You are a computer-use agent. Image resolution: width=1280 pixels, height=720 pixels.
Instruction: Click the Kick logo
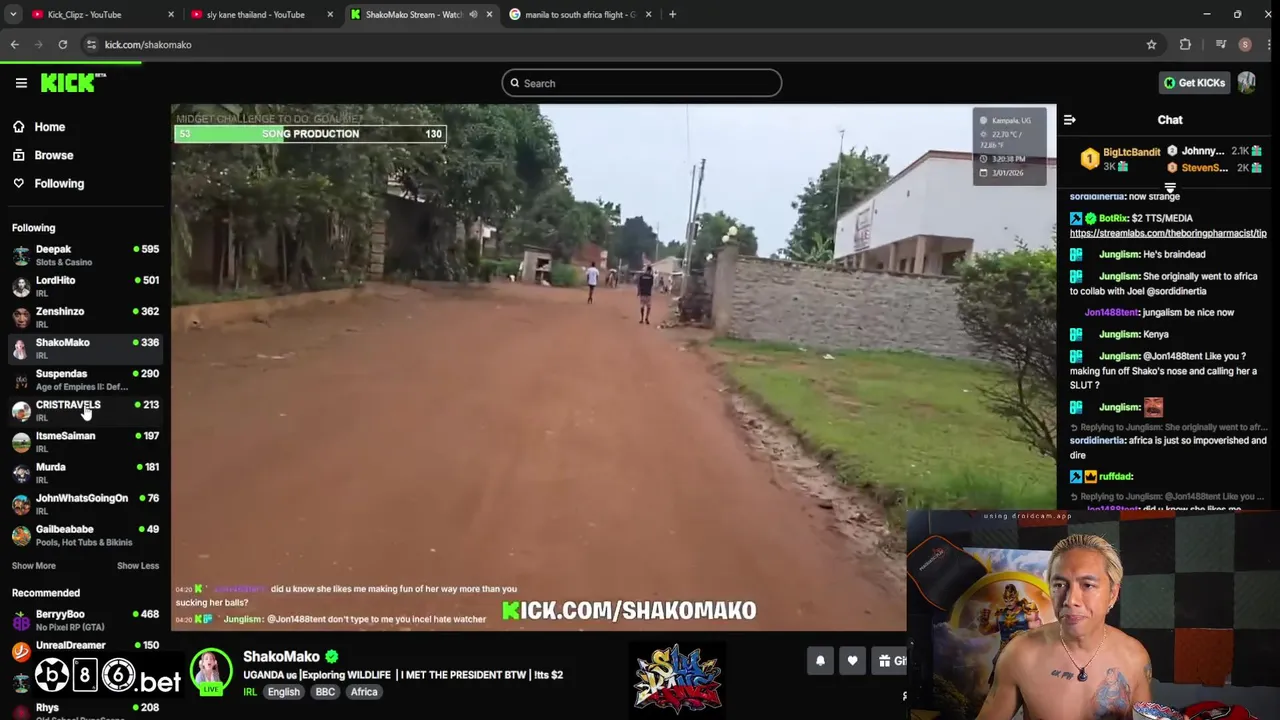coord(72,83)
